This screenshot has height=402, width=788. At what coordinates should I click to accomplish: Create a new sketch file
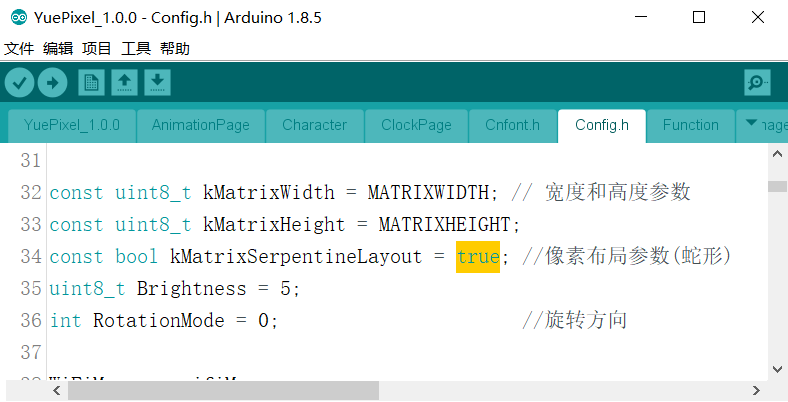tap(91, 82)
